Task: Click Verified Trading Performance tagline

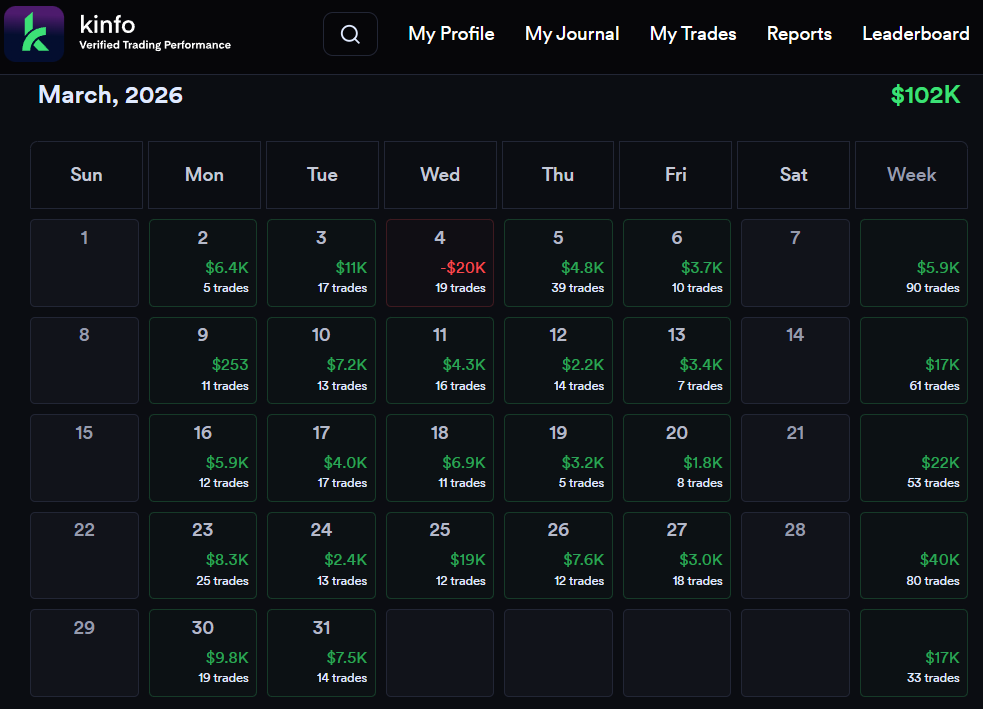Action: pyautogui.click(x=155, y=45)
